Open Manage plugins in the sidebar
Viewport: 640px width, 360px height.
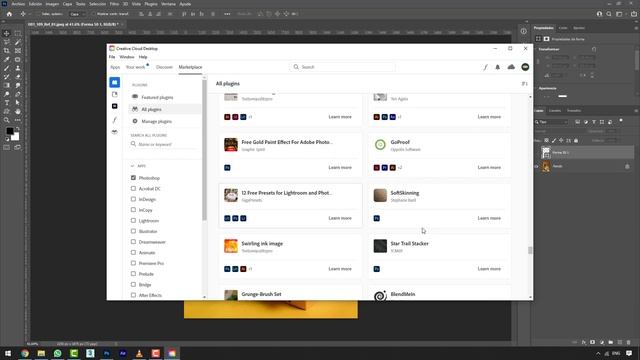(156, 122)
